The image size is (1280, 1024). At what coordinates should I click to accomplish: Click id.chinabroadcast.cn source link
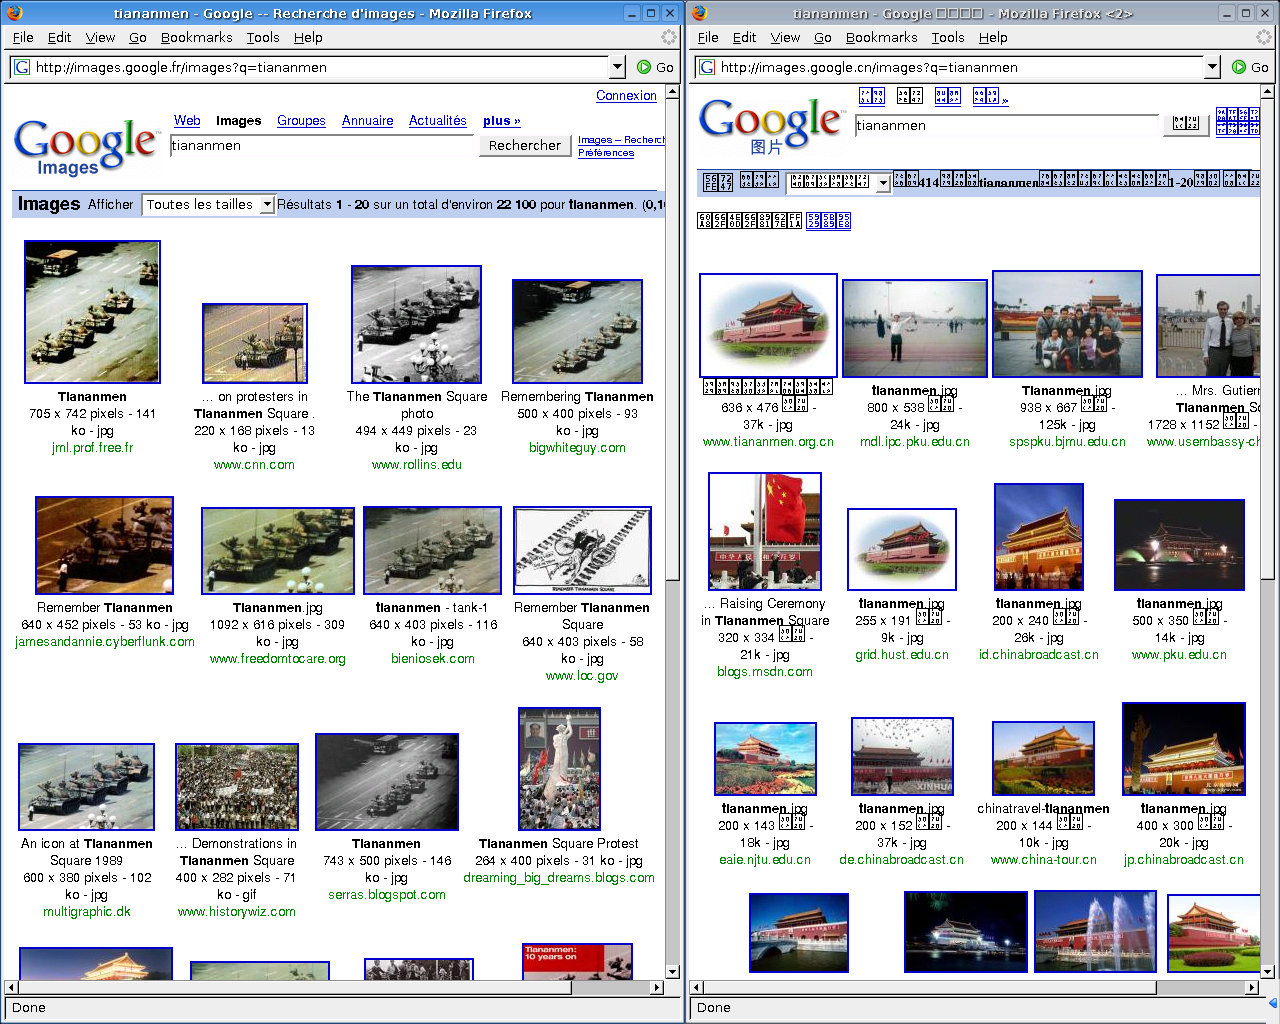[x=1039, y=655]
